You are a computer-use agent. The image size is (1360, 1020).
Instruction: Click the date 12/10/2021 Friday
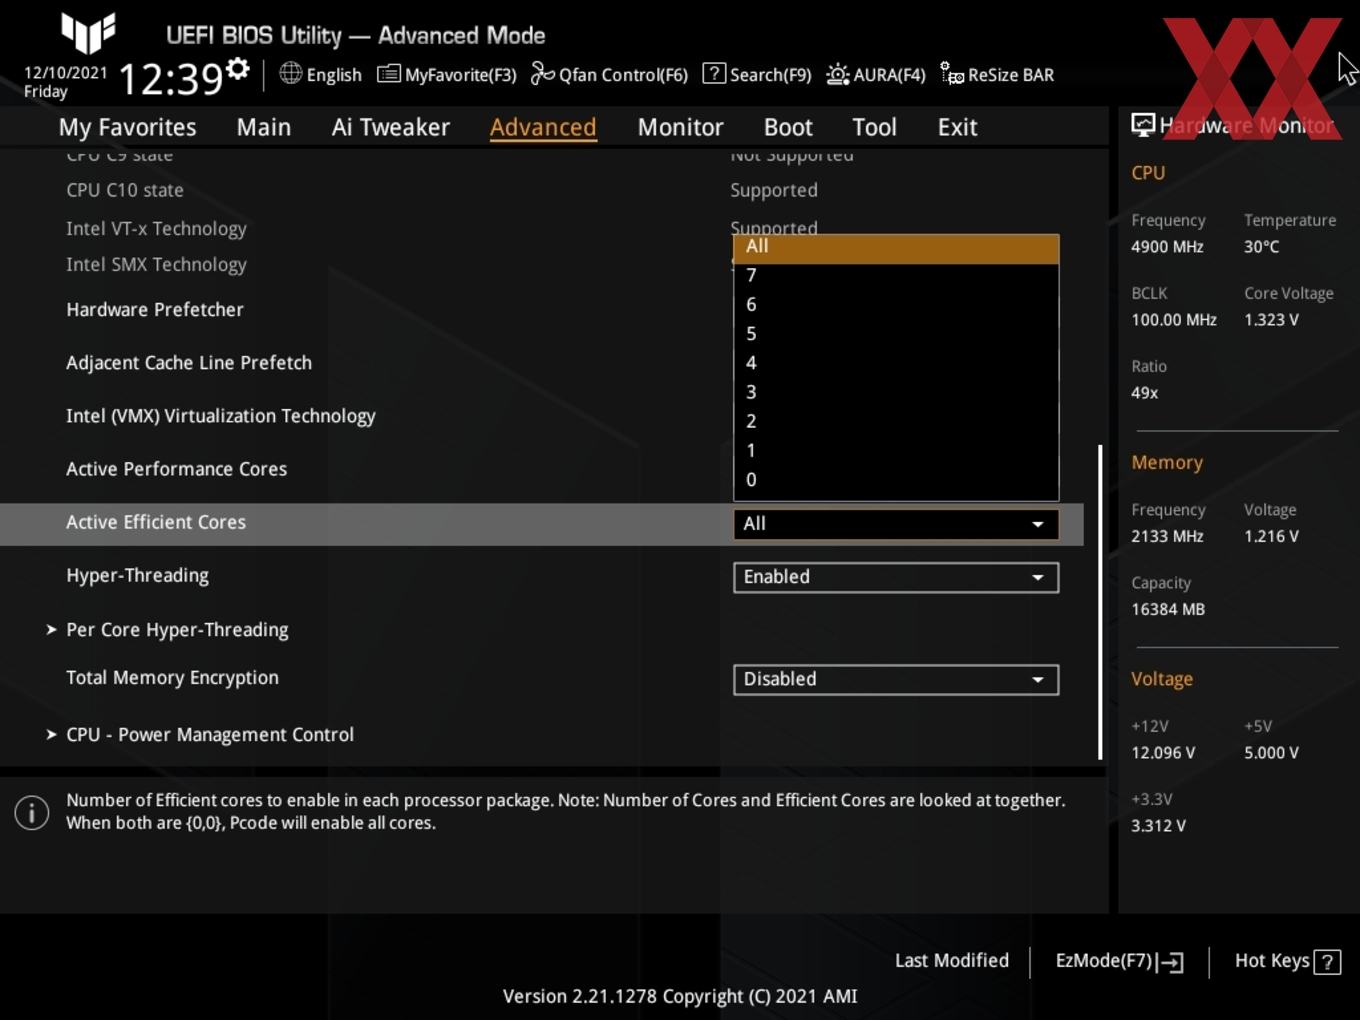(x=65, y=82)
